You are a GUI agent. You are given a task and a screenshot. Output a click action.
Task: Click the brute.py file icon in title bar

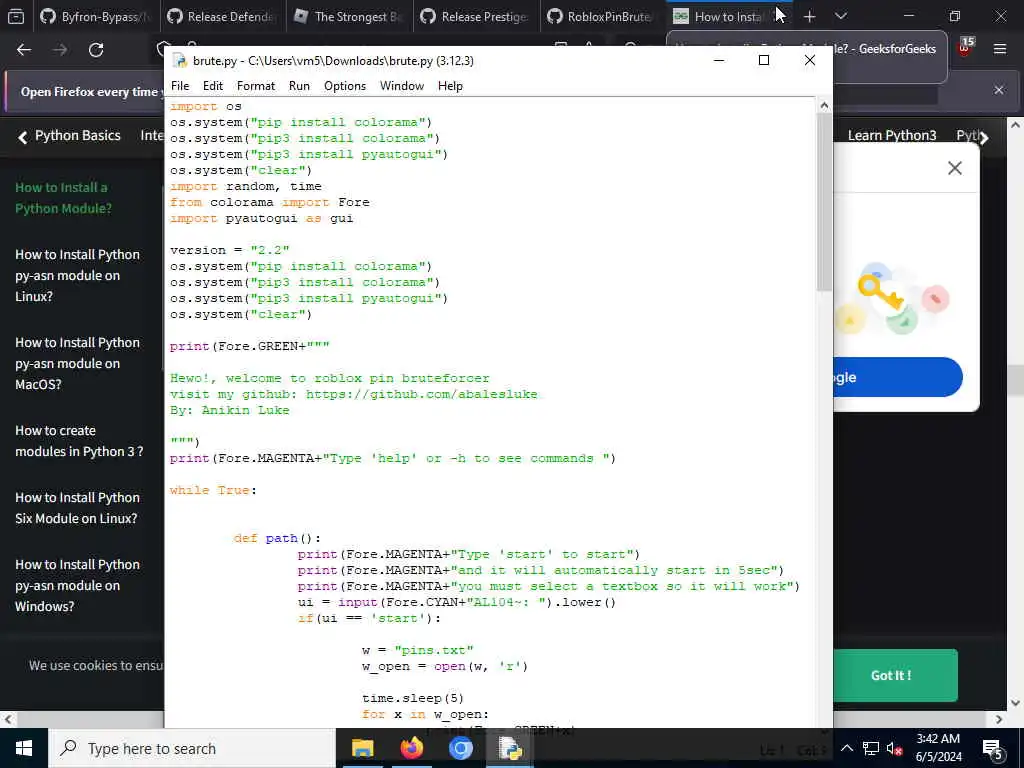click(x=180, y=61)
